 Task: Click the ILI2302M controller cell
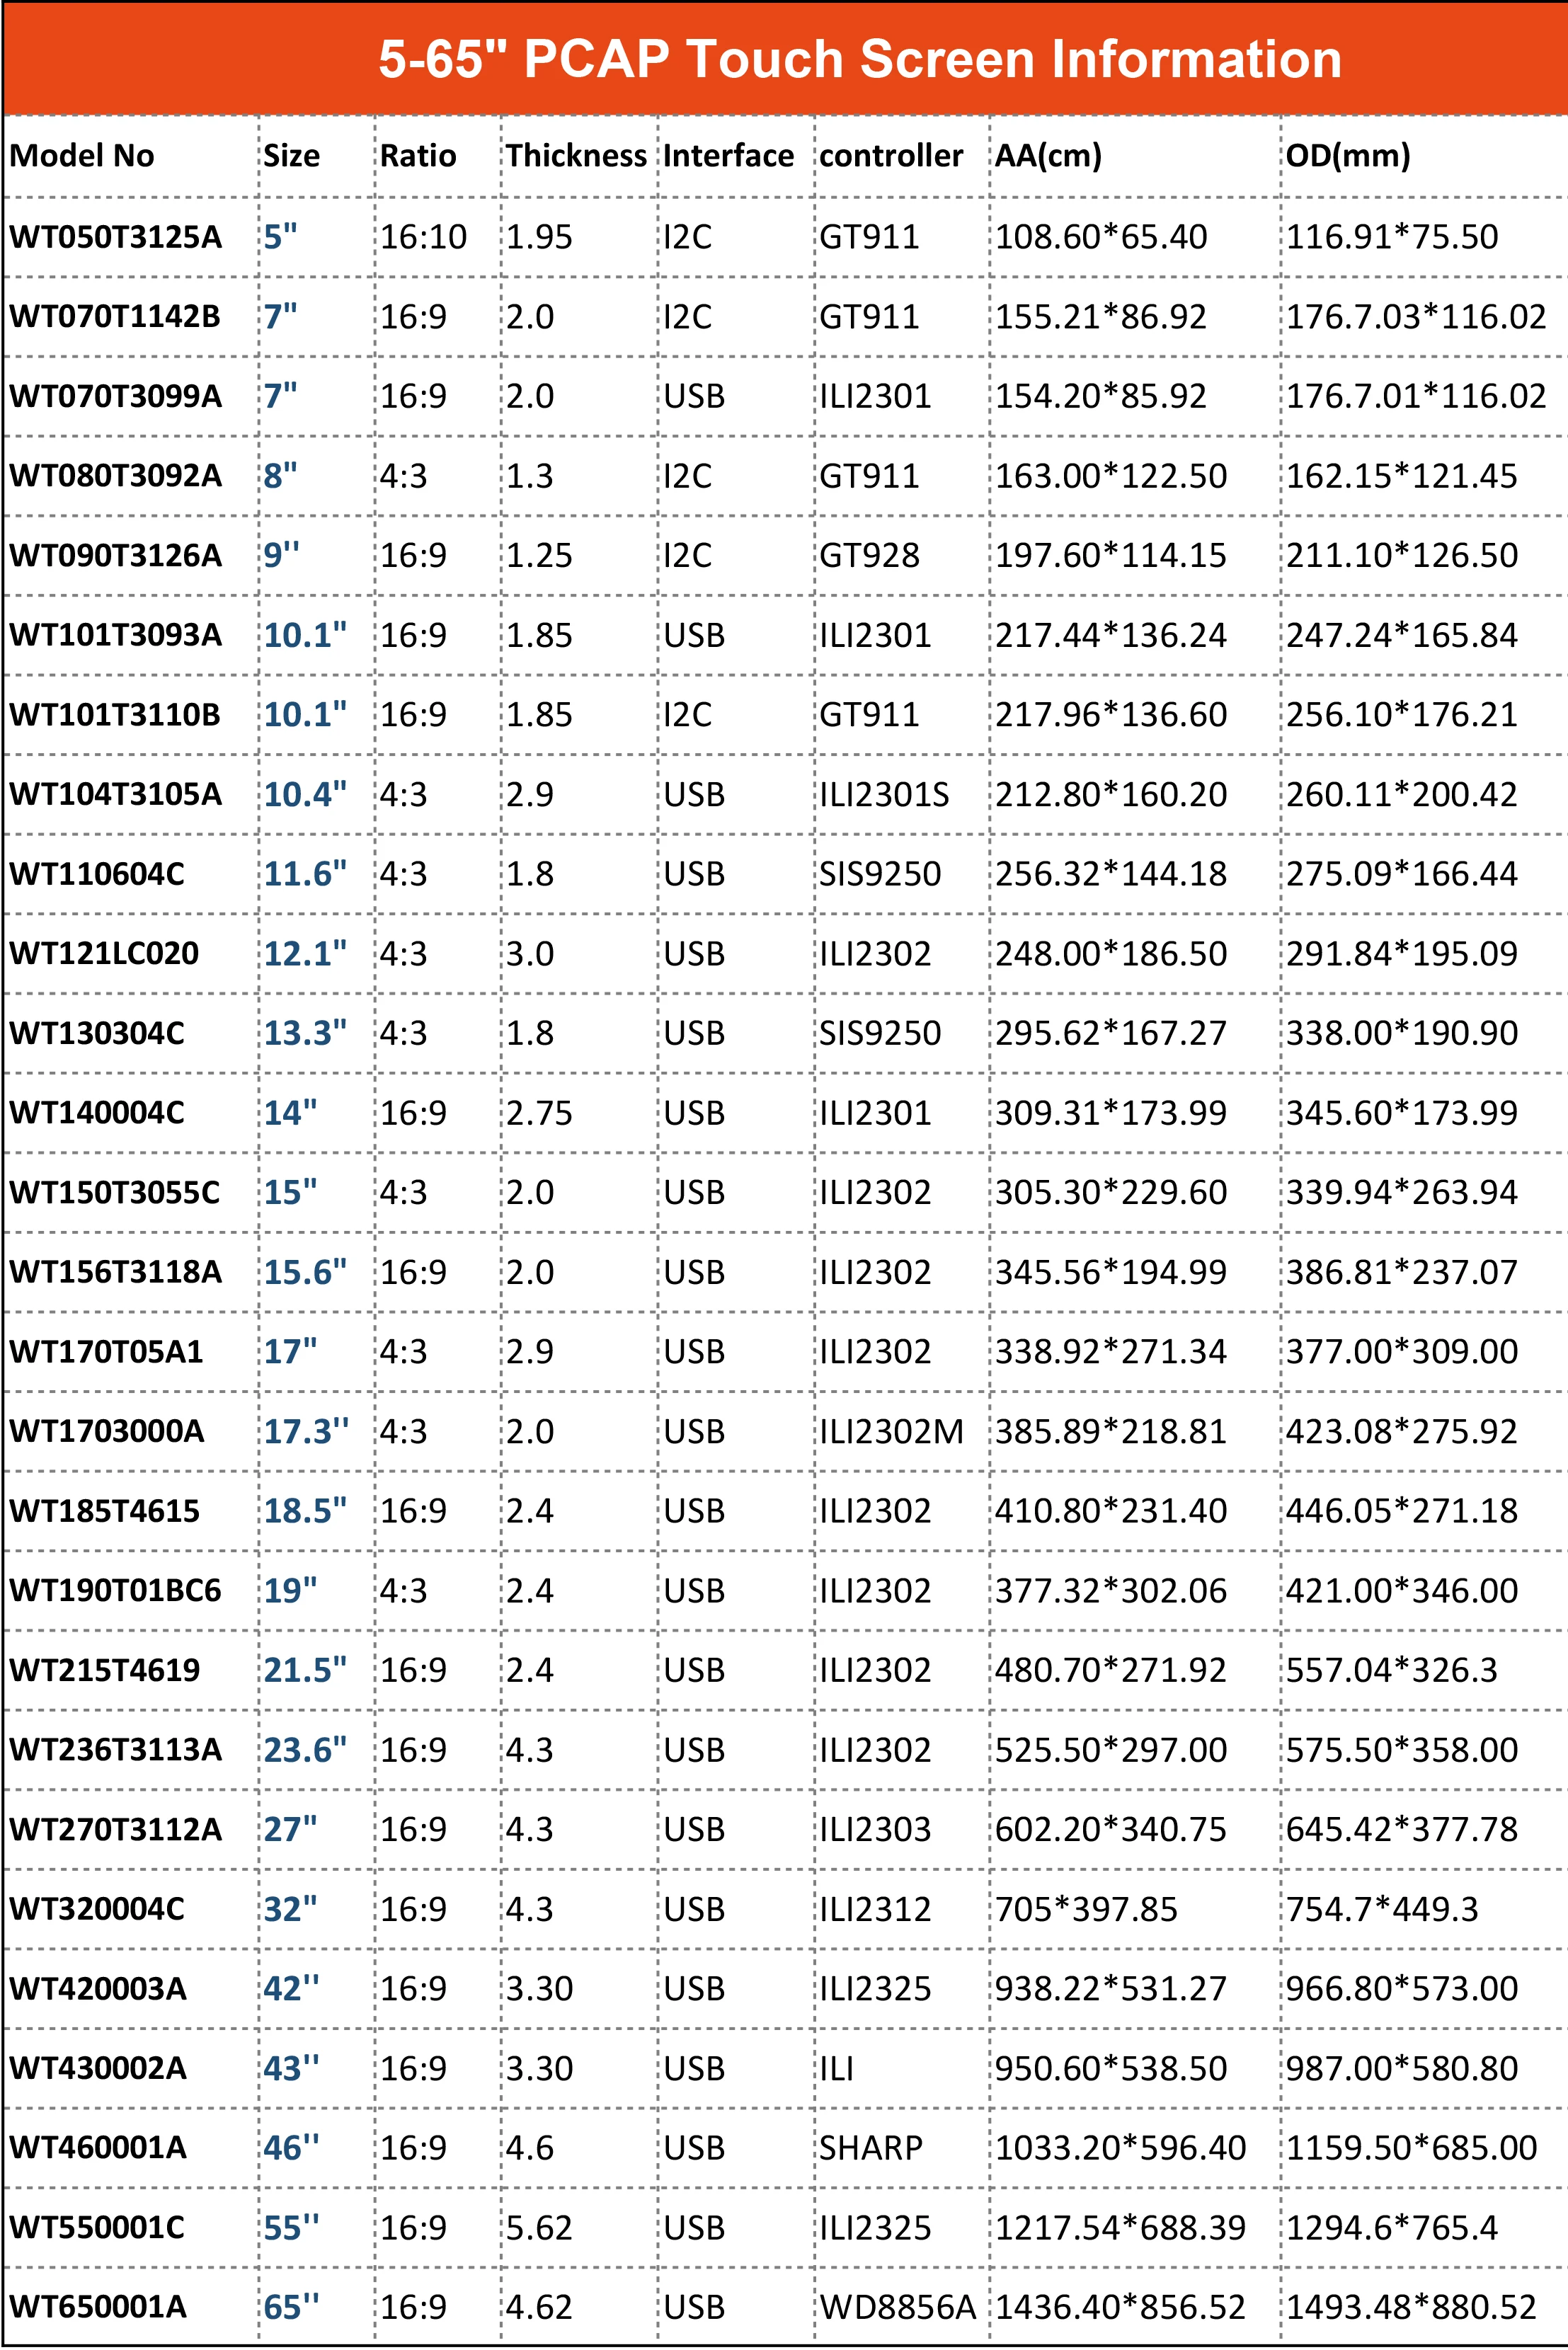tap(891, 1431)
